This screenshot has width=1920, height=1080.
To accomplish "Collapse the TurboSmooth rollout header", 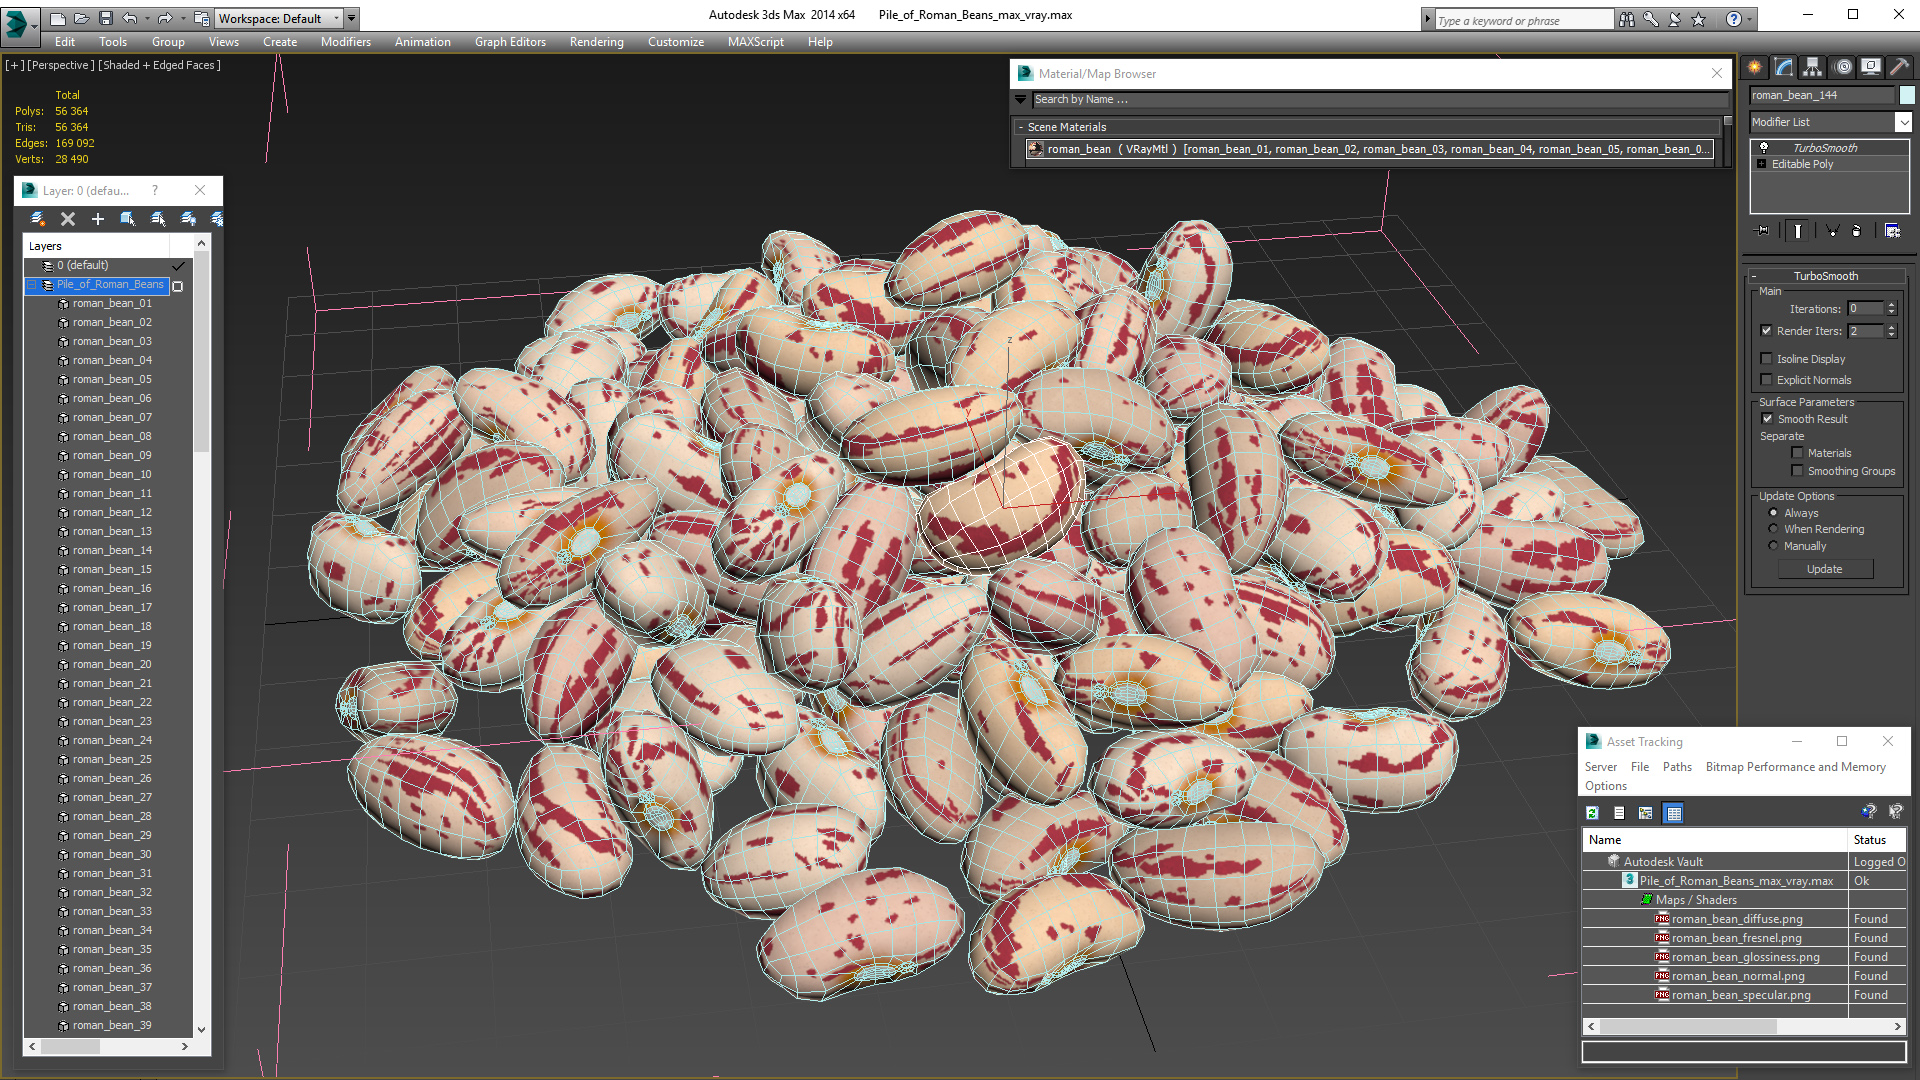I will [x=1826, y=276].
